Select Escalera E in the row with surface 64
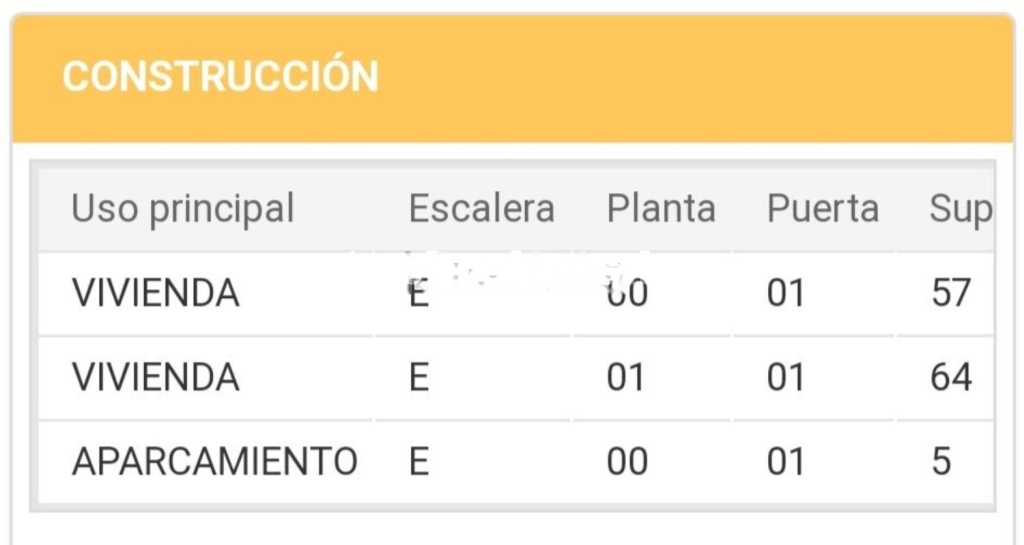1024x545 pixels. pyautogui.click(x=419, y=377)
